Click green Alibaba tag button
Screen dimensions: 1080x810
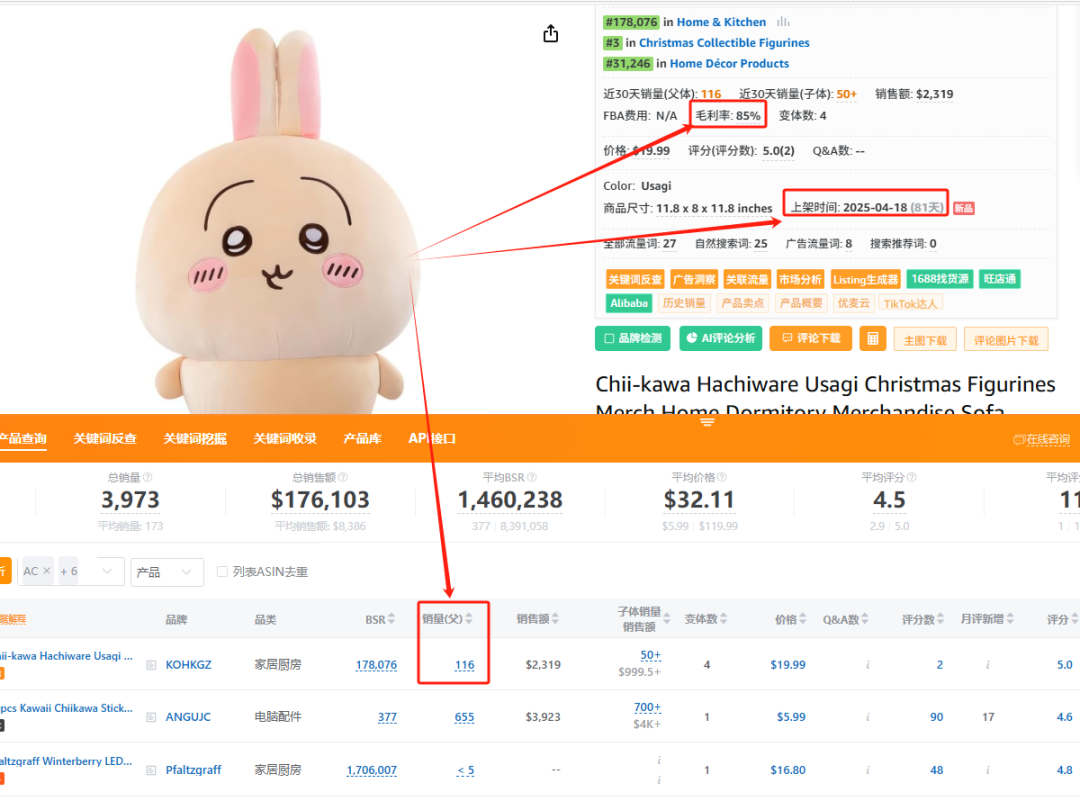[x=629, y=303]
